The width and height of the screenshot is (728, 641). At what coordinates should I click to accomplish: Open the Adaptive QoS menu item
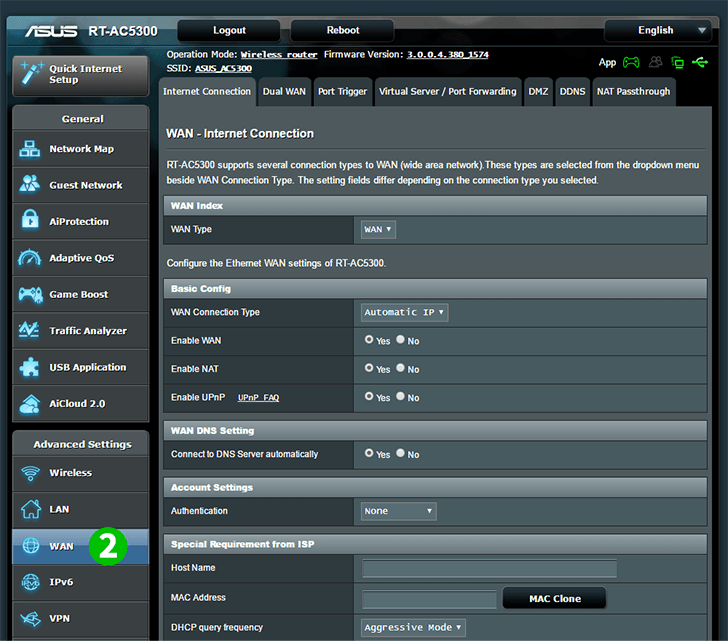(81, 258)
